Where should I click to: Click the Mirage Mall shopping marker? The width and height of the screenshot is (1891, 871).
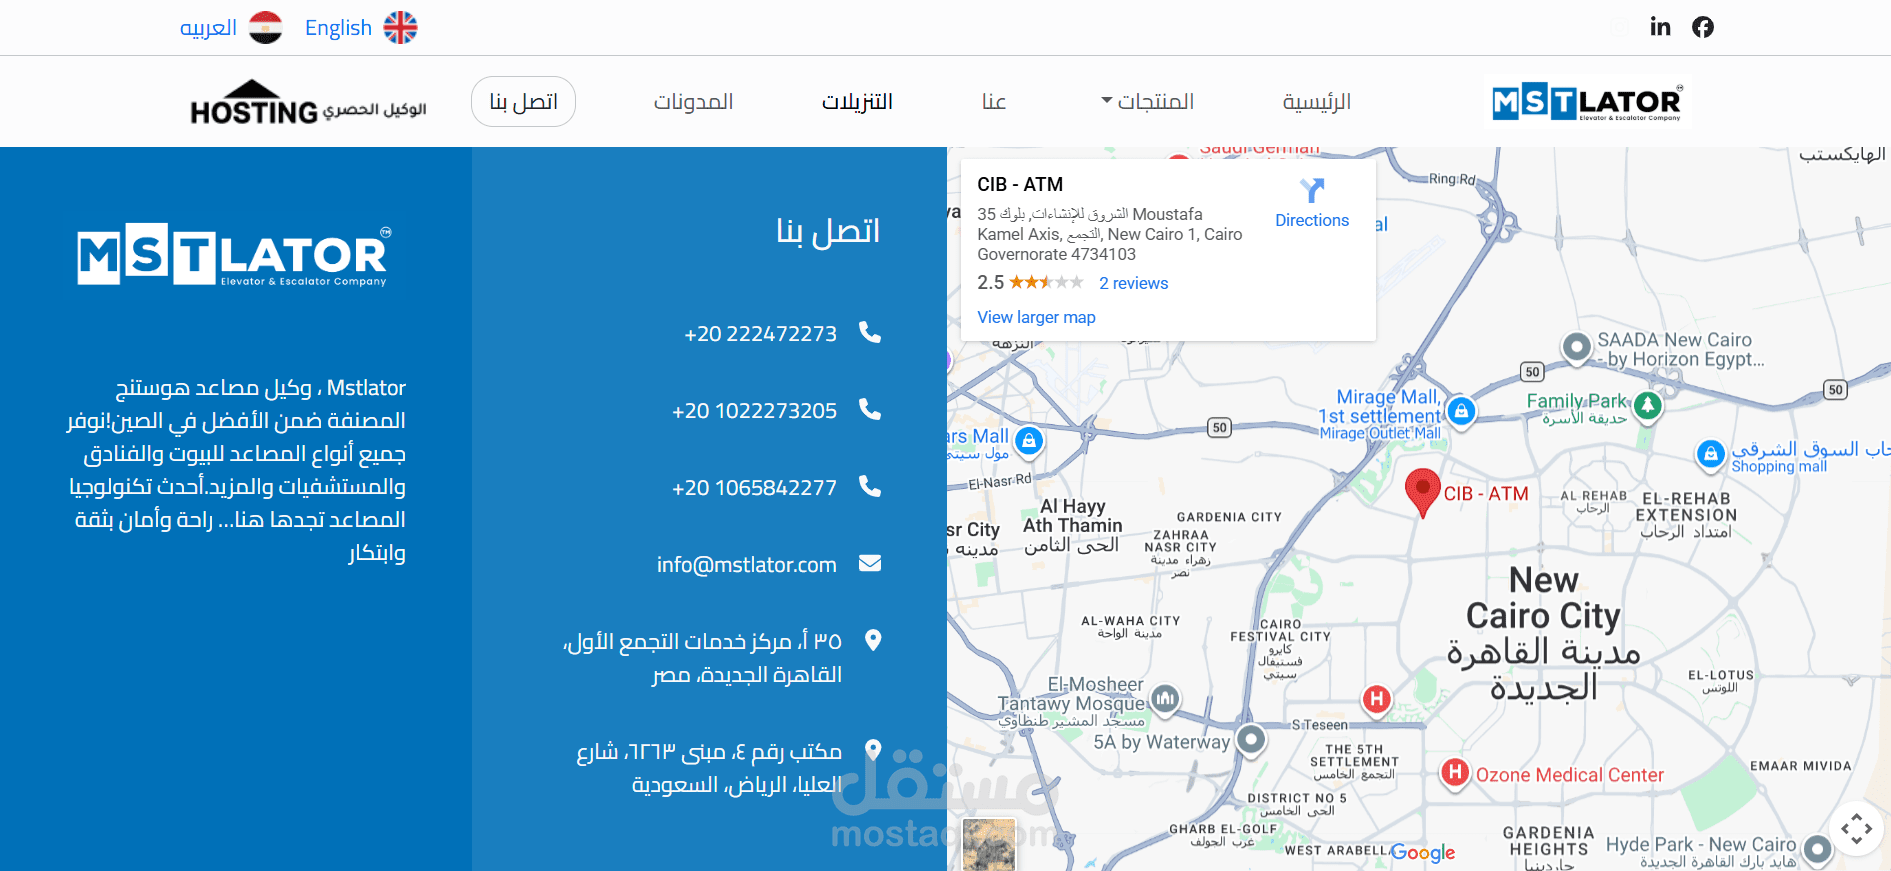[1461, 411]
